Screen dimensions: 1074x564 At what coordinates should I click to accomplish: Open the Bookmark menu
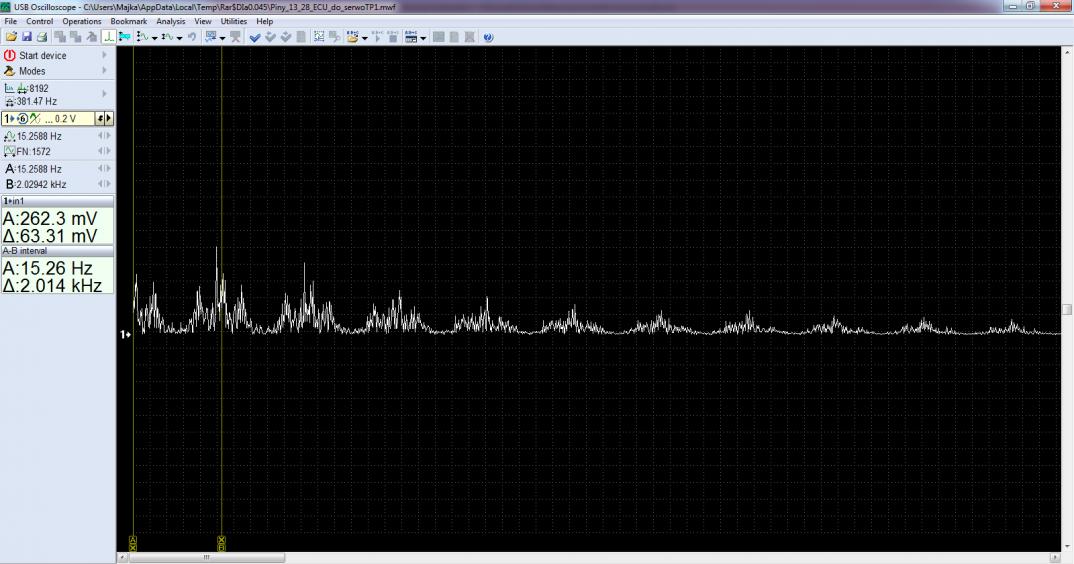coord(128,21)
